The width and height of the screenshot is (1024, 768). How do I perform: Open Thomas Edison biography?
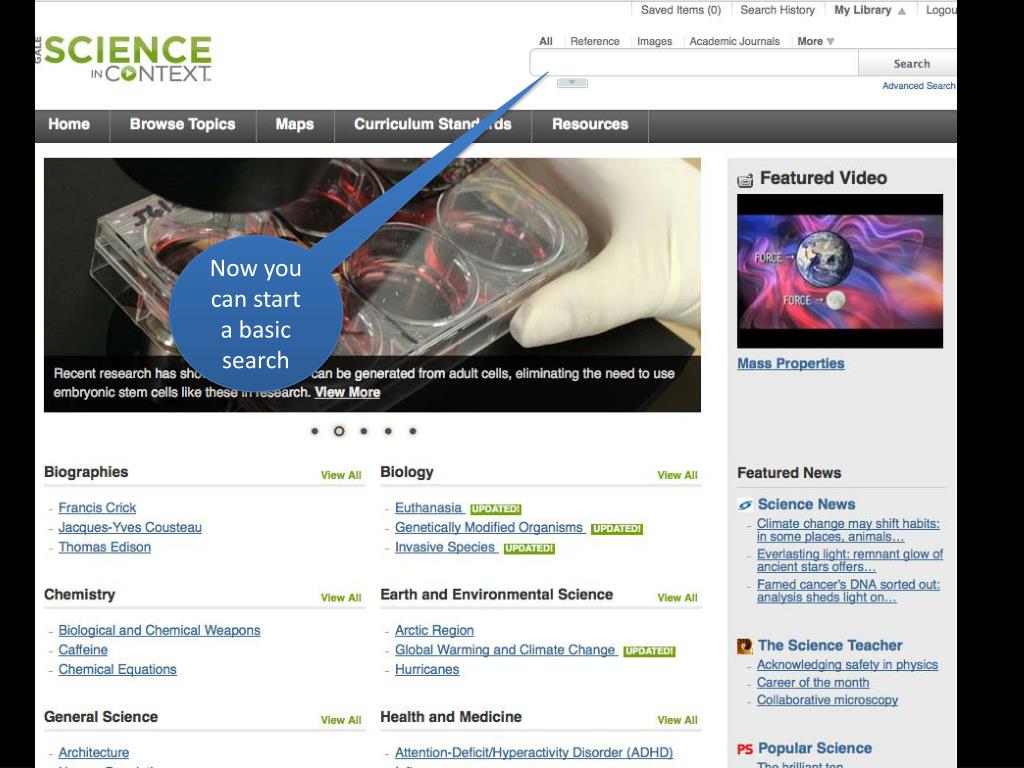click(x=104, y=547)
